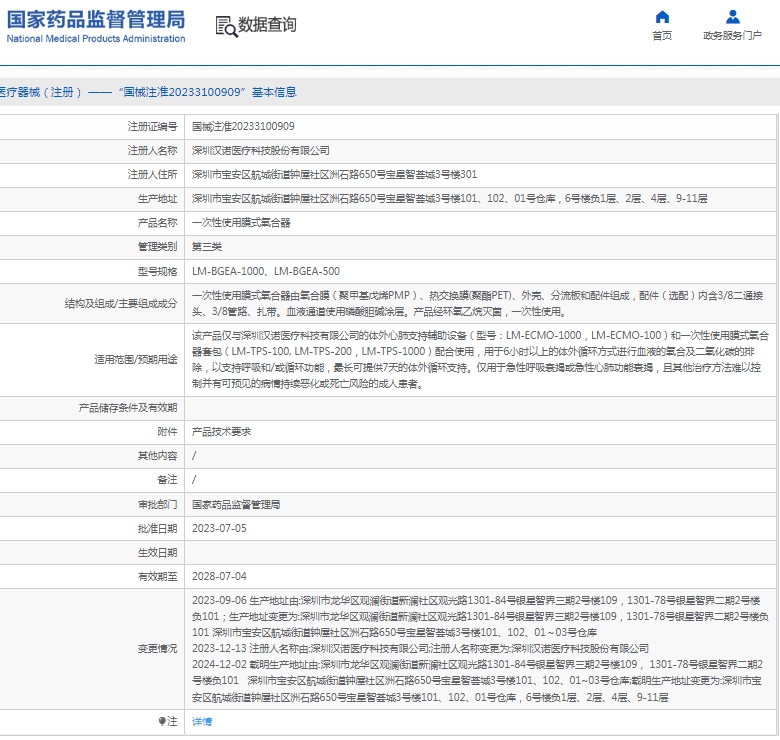780x740 pixels.
Task: Click the 生效日期 label
Action: click(x=157, y=553)
